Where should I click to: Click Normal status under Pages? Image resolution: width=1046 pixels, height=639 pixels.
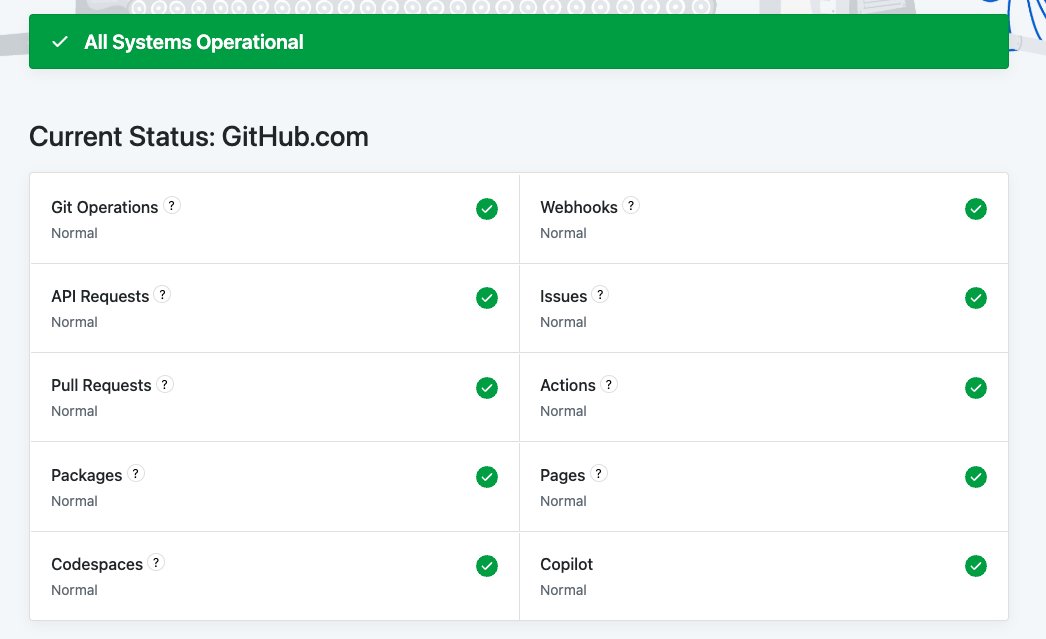(563, 502)
